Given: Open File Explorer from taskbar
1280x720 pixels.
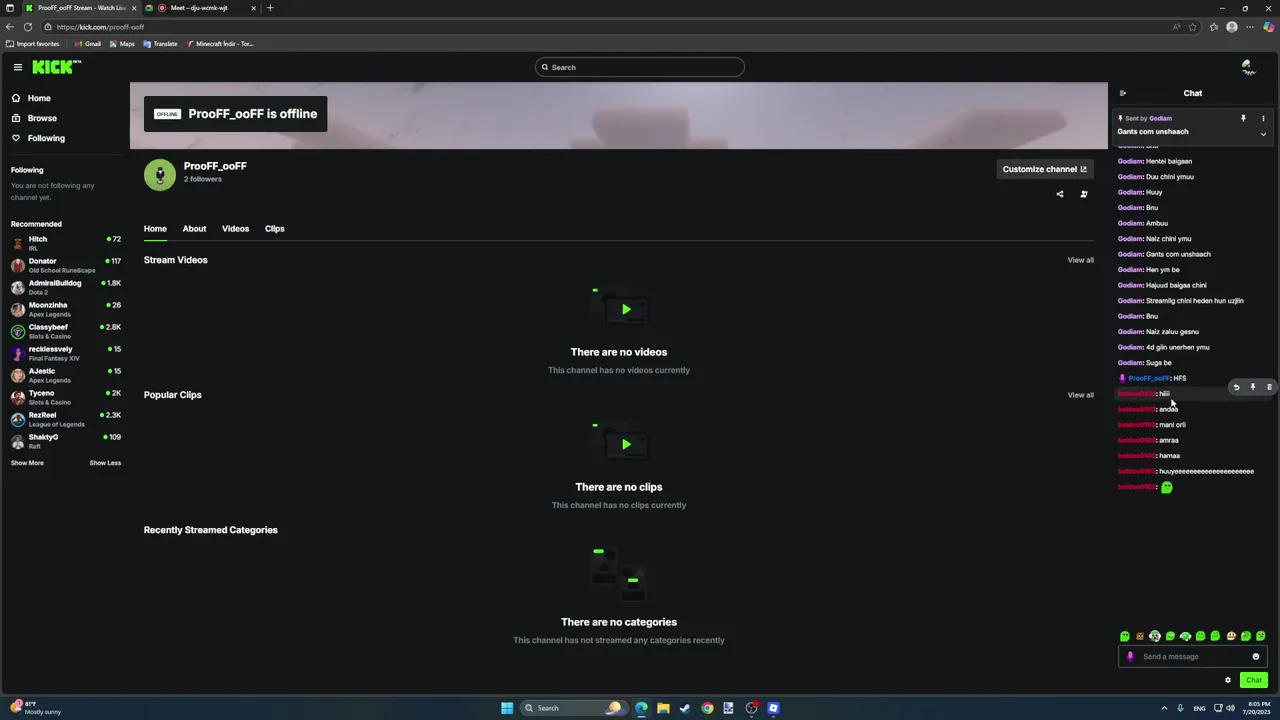Looking at the screenshot, I should pyautogui.click(x=663, y=708).
